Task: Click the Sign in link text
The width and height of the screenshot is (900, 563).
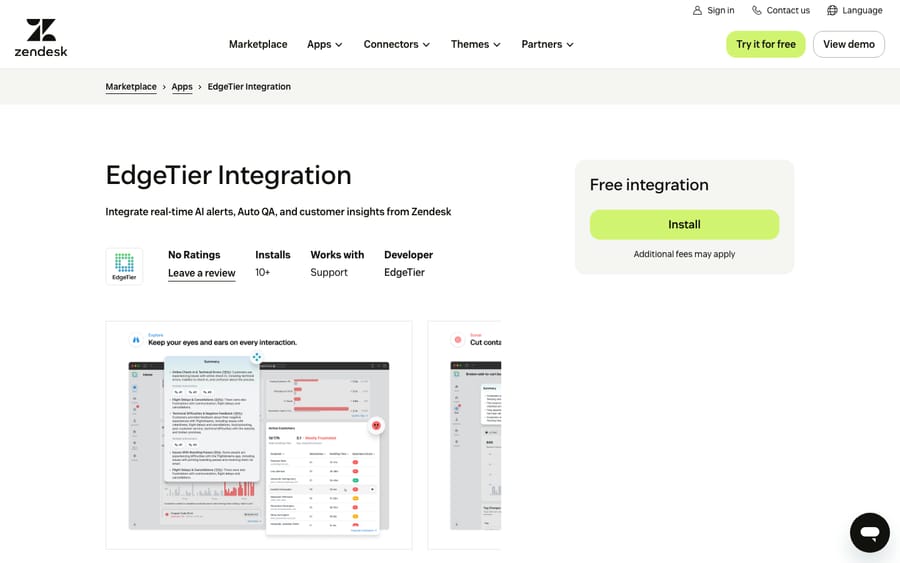Action: pyautogui.click(x=720, y=10)
